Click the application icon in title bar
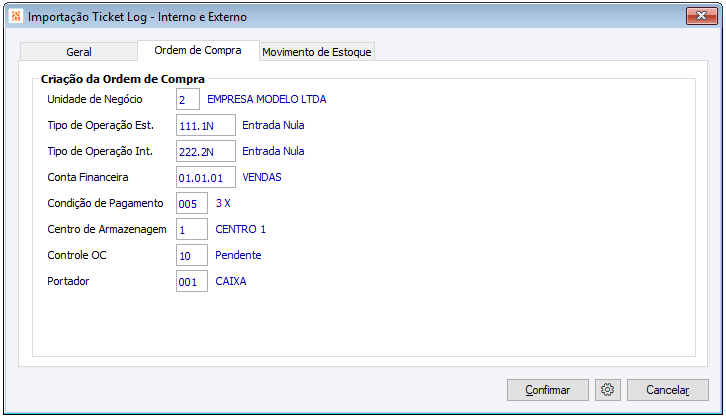Viewport: 726px width, 418px height. click(16, 16)
